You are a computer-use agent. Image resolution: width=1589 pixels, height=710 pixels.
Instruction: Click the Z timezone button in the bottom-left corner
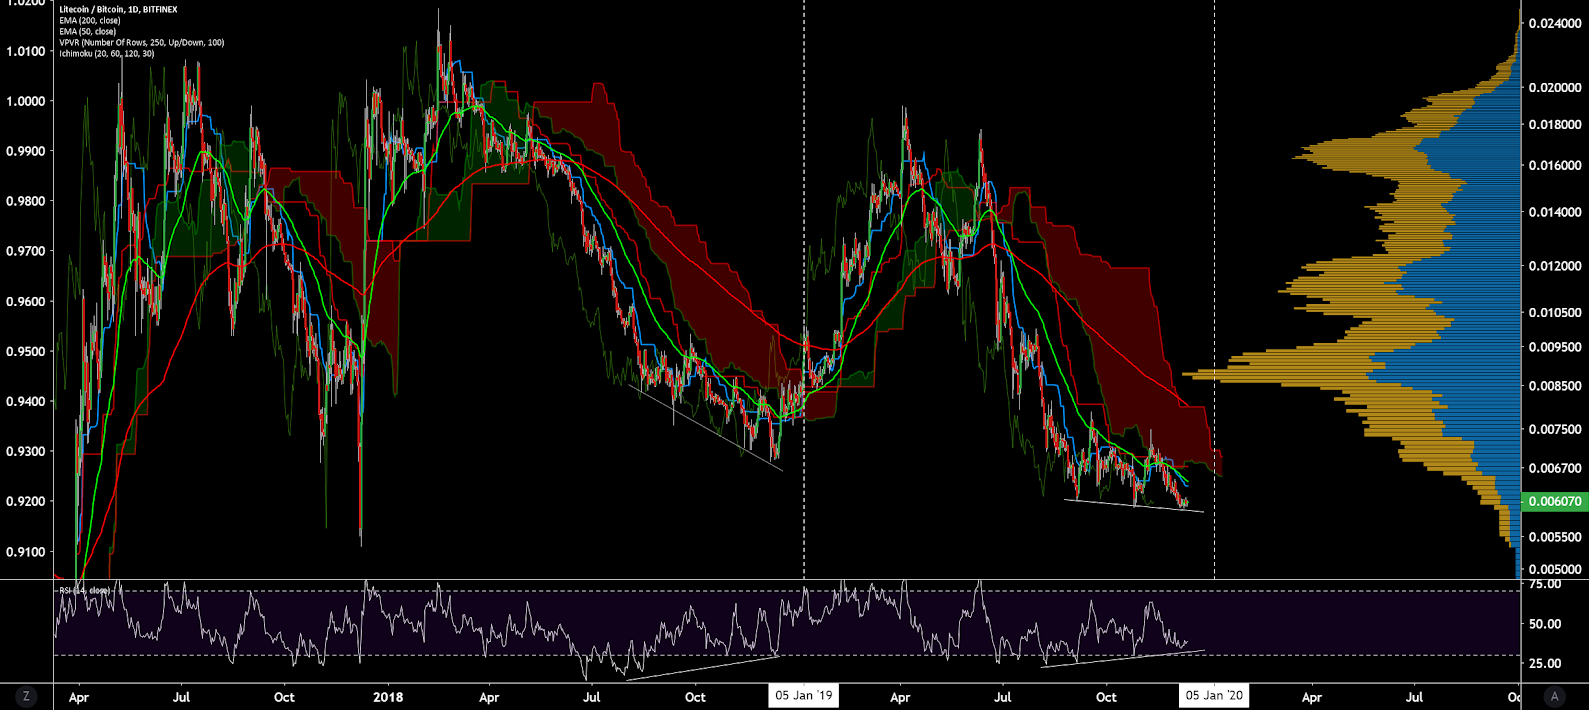point(26,696)
